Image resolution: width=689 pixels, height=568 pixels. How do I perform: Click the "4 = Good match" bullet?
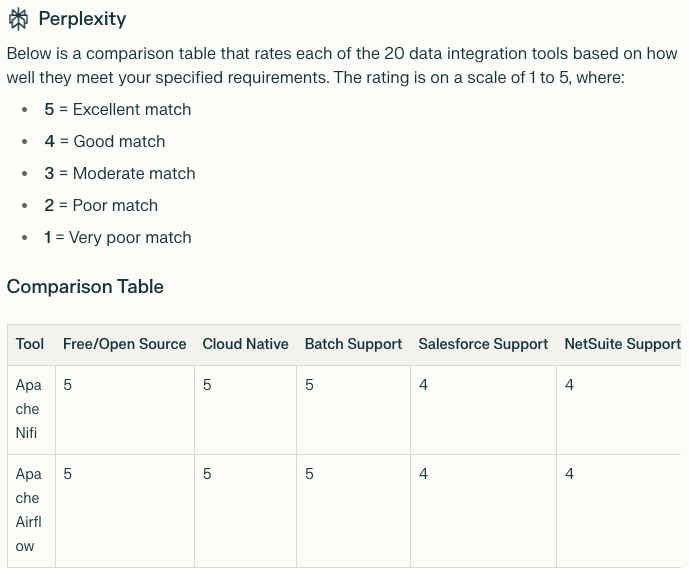(104, 141)
